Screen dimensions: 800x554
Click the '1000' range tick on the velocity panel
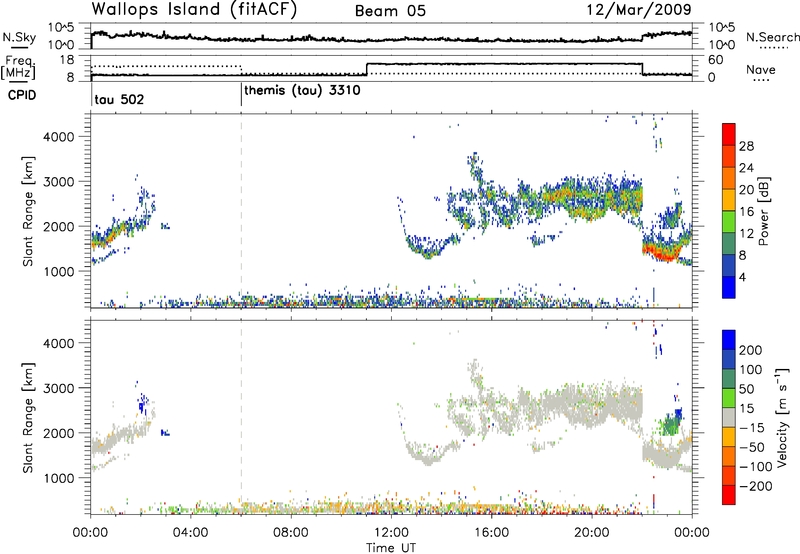[x=58, y=478]
